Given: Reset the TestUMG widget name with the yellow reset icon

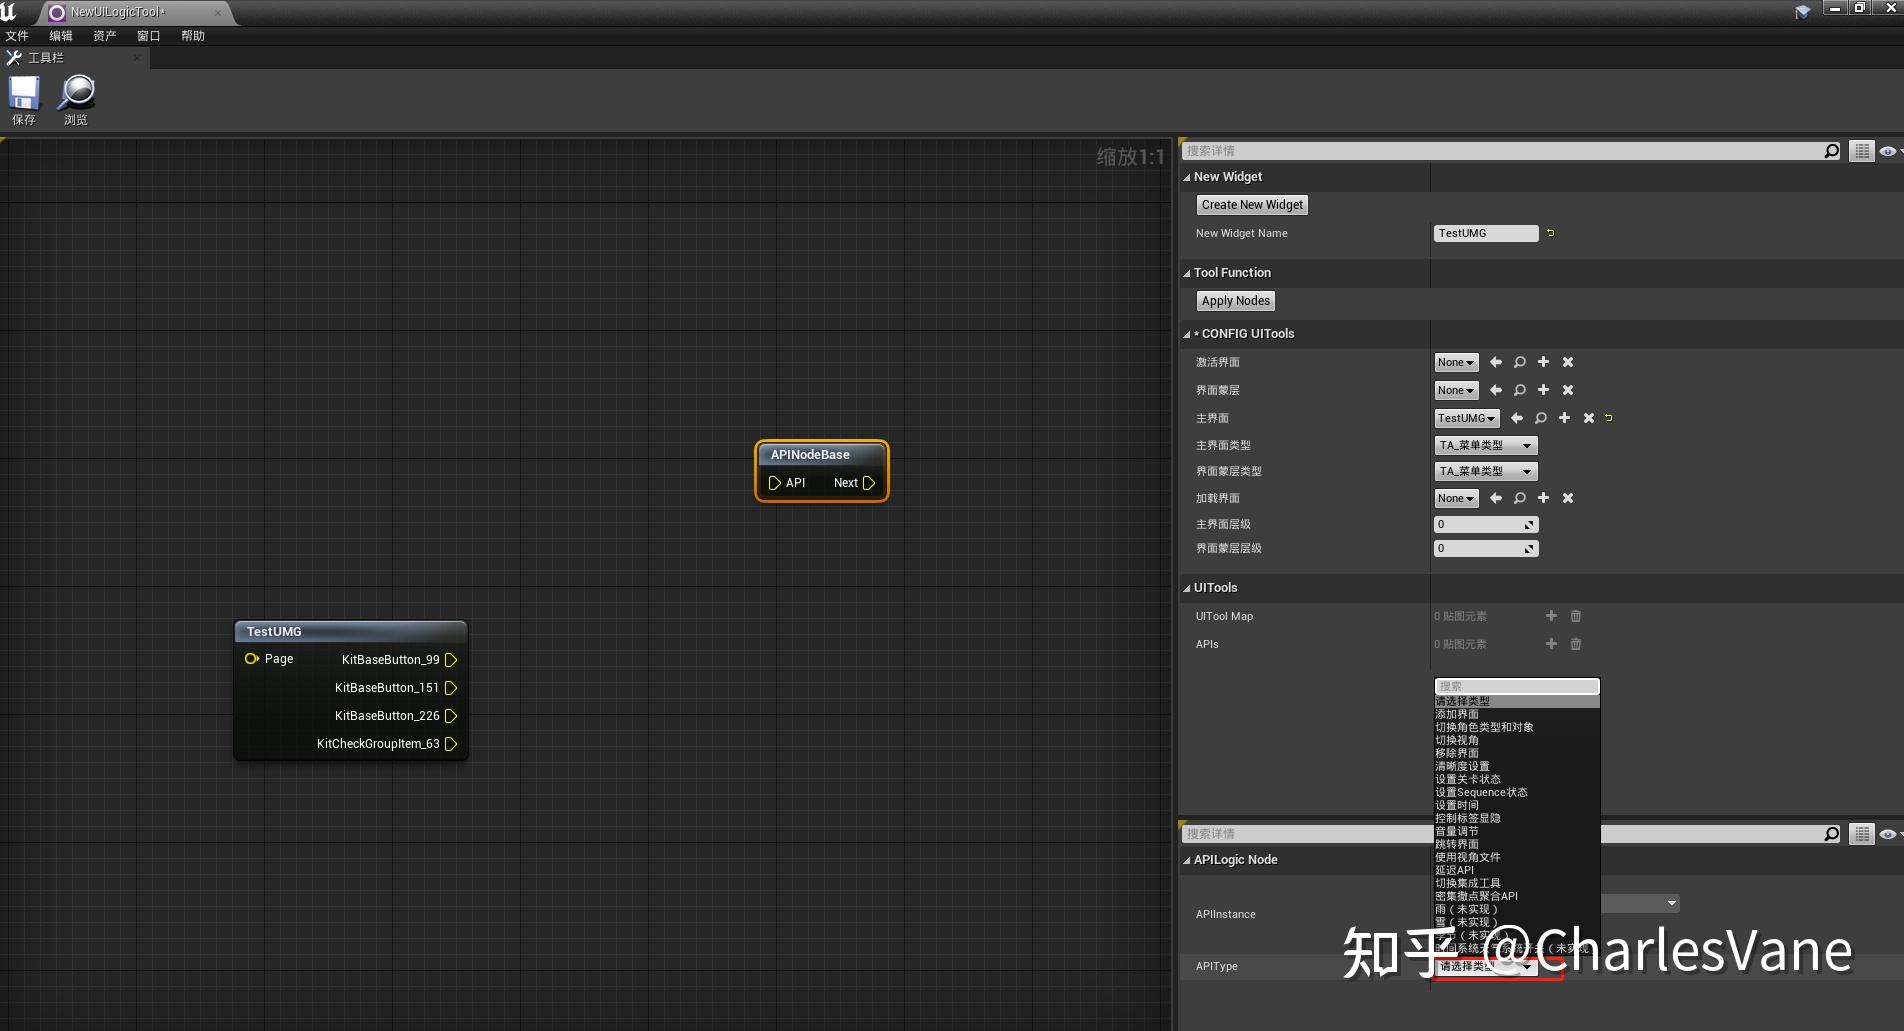Looking at the screenshot, I should pyautogui.click(x=1551, y=233).
